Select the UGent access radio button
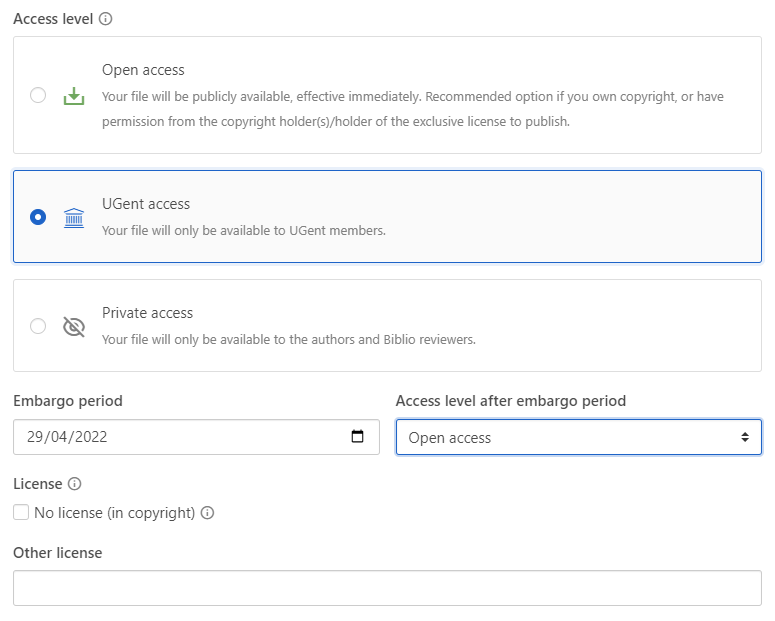775x621 pixels. [38, 217]
